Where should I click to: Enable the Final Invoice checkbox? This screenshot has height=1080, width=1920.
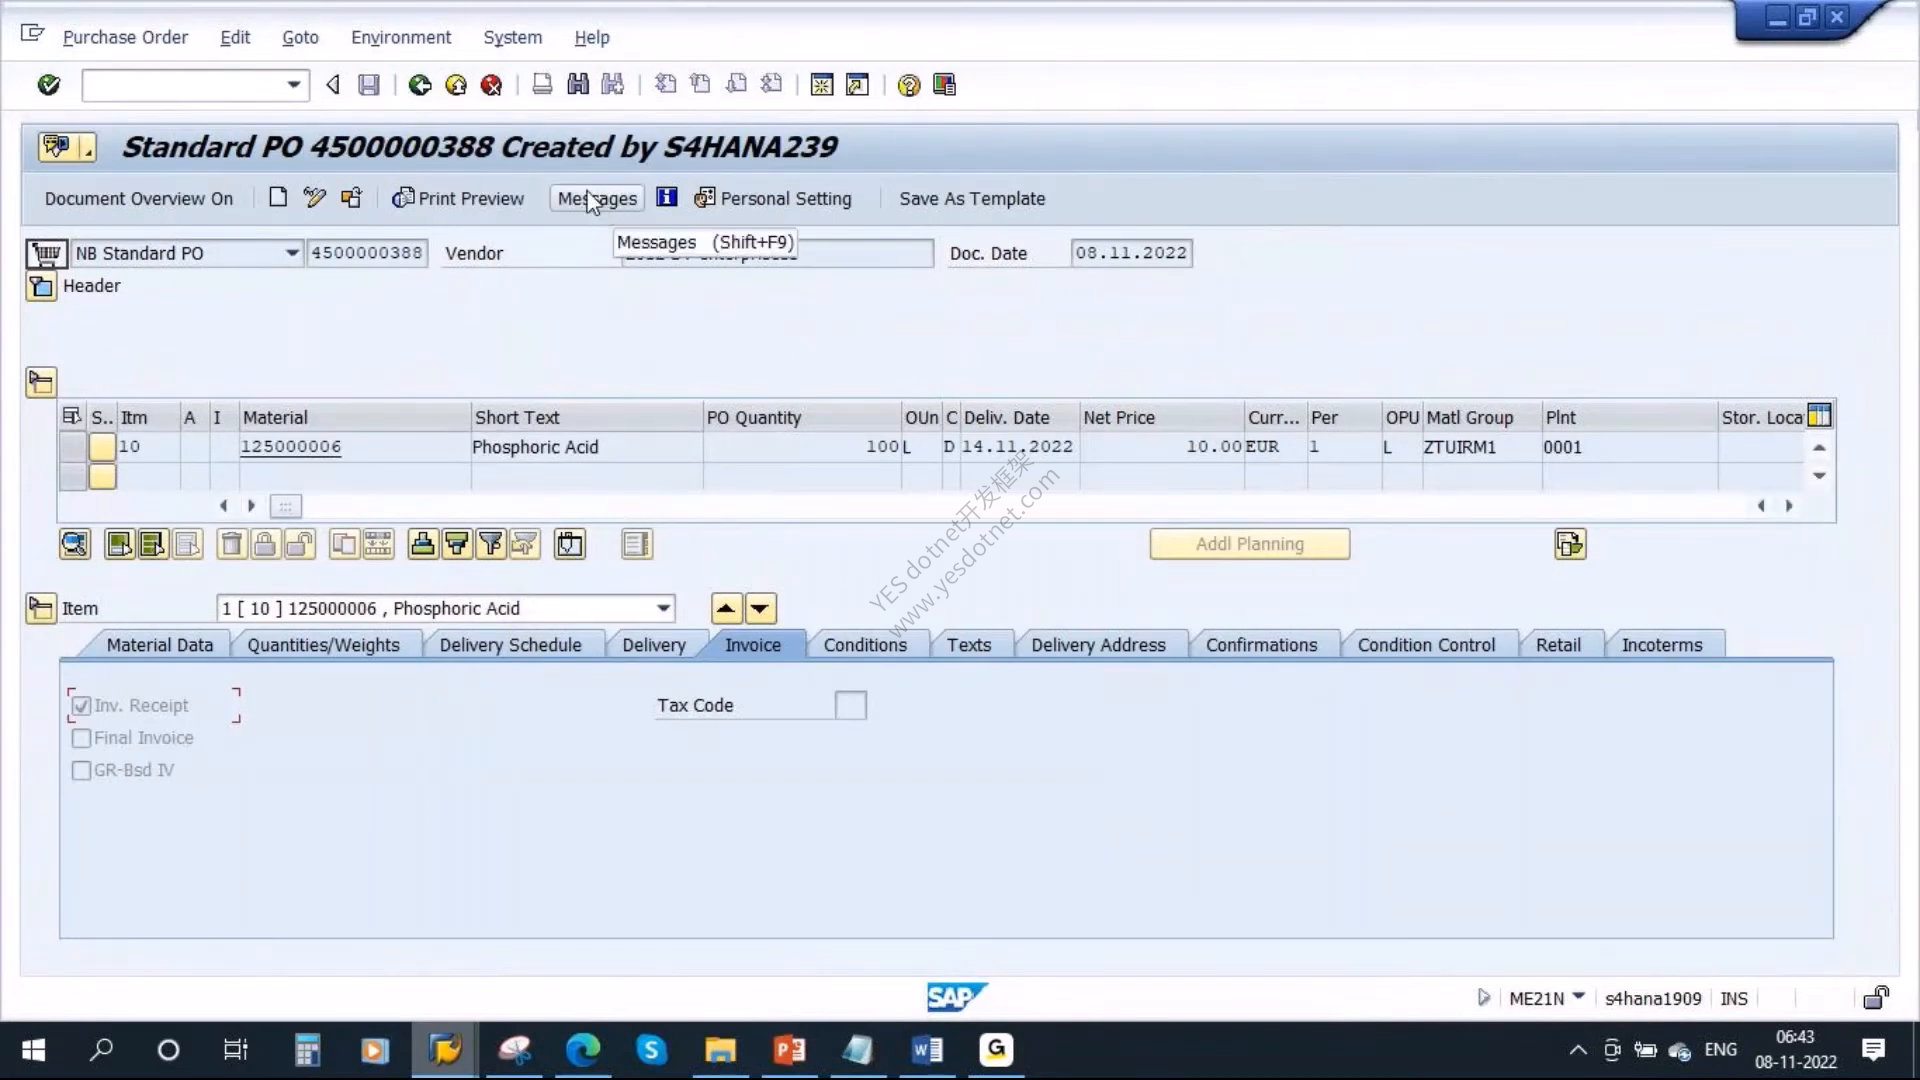click(82, 738)
